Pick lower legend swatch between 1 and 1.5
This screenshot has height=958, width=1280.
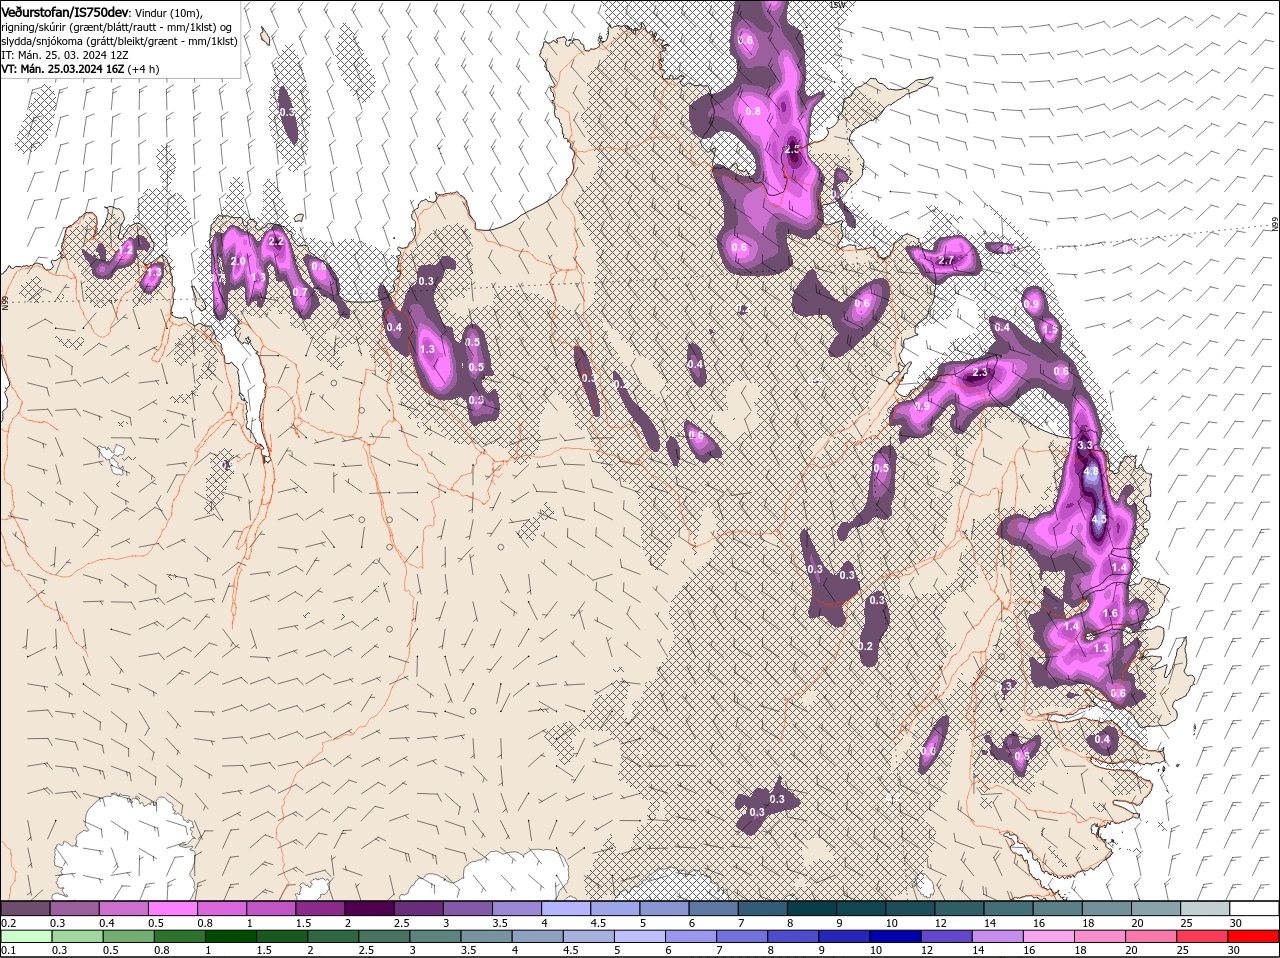[232, 936]
